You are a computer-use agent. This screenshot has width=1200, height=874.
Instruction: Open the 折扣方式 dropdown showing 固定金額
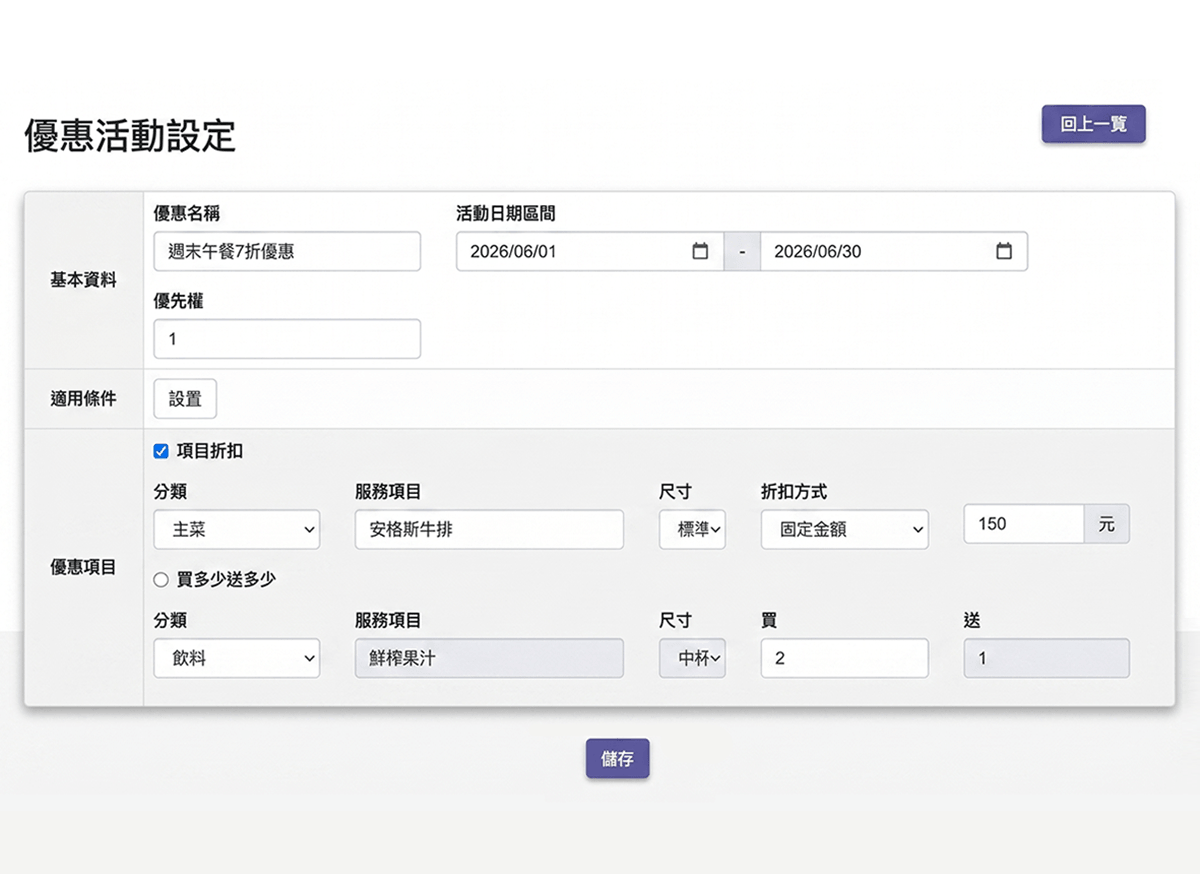844,529
